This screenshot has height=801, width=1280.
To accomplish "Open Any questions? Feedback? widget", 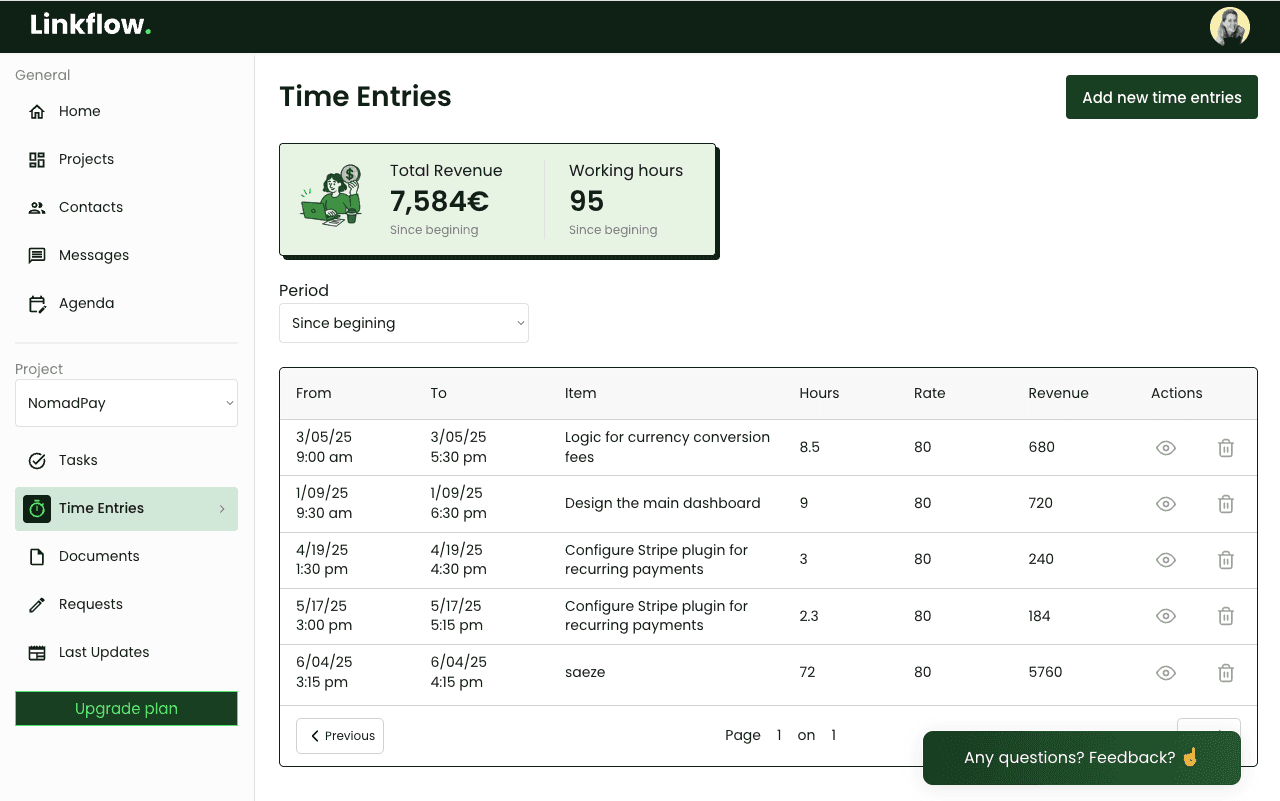I will pos(1081,758).
